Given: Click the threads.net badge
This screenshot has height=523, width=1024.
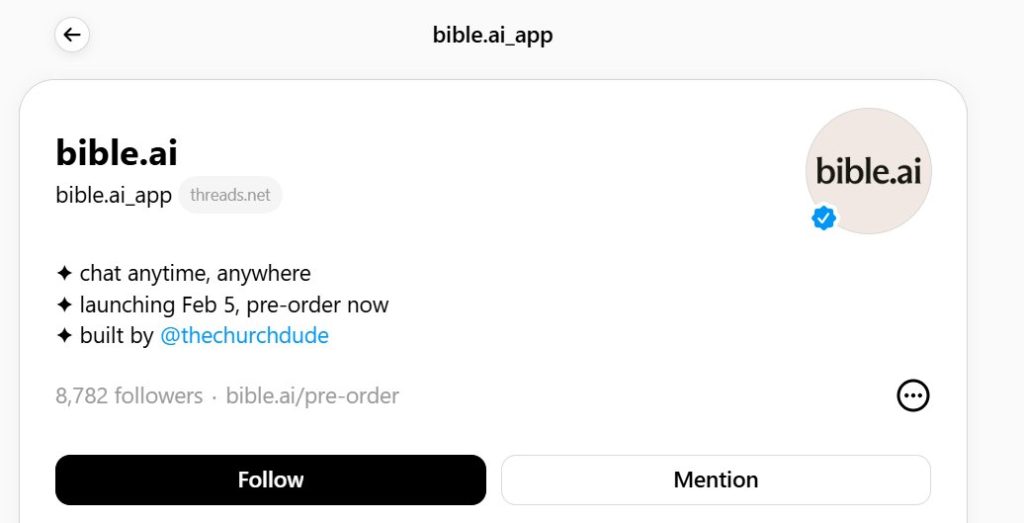Looking at the screenshot, I should click(x=230, y=195).
